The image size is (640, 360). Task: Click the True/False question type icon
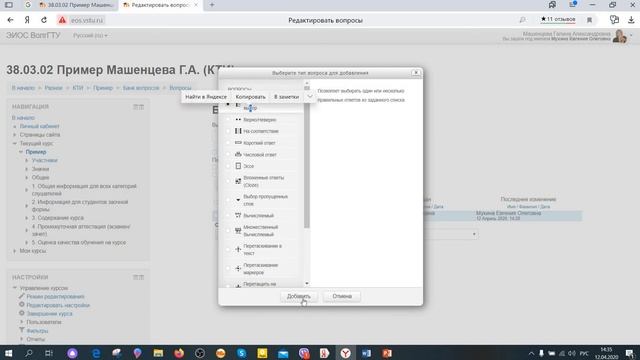tap(238, 120)
